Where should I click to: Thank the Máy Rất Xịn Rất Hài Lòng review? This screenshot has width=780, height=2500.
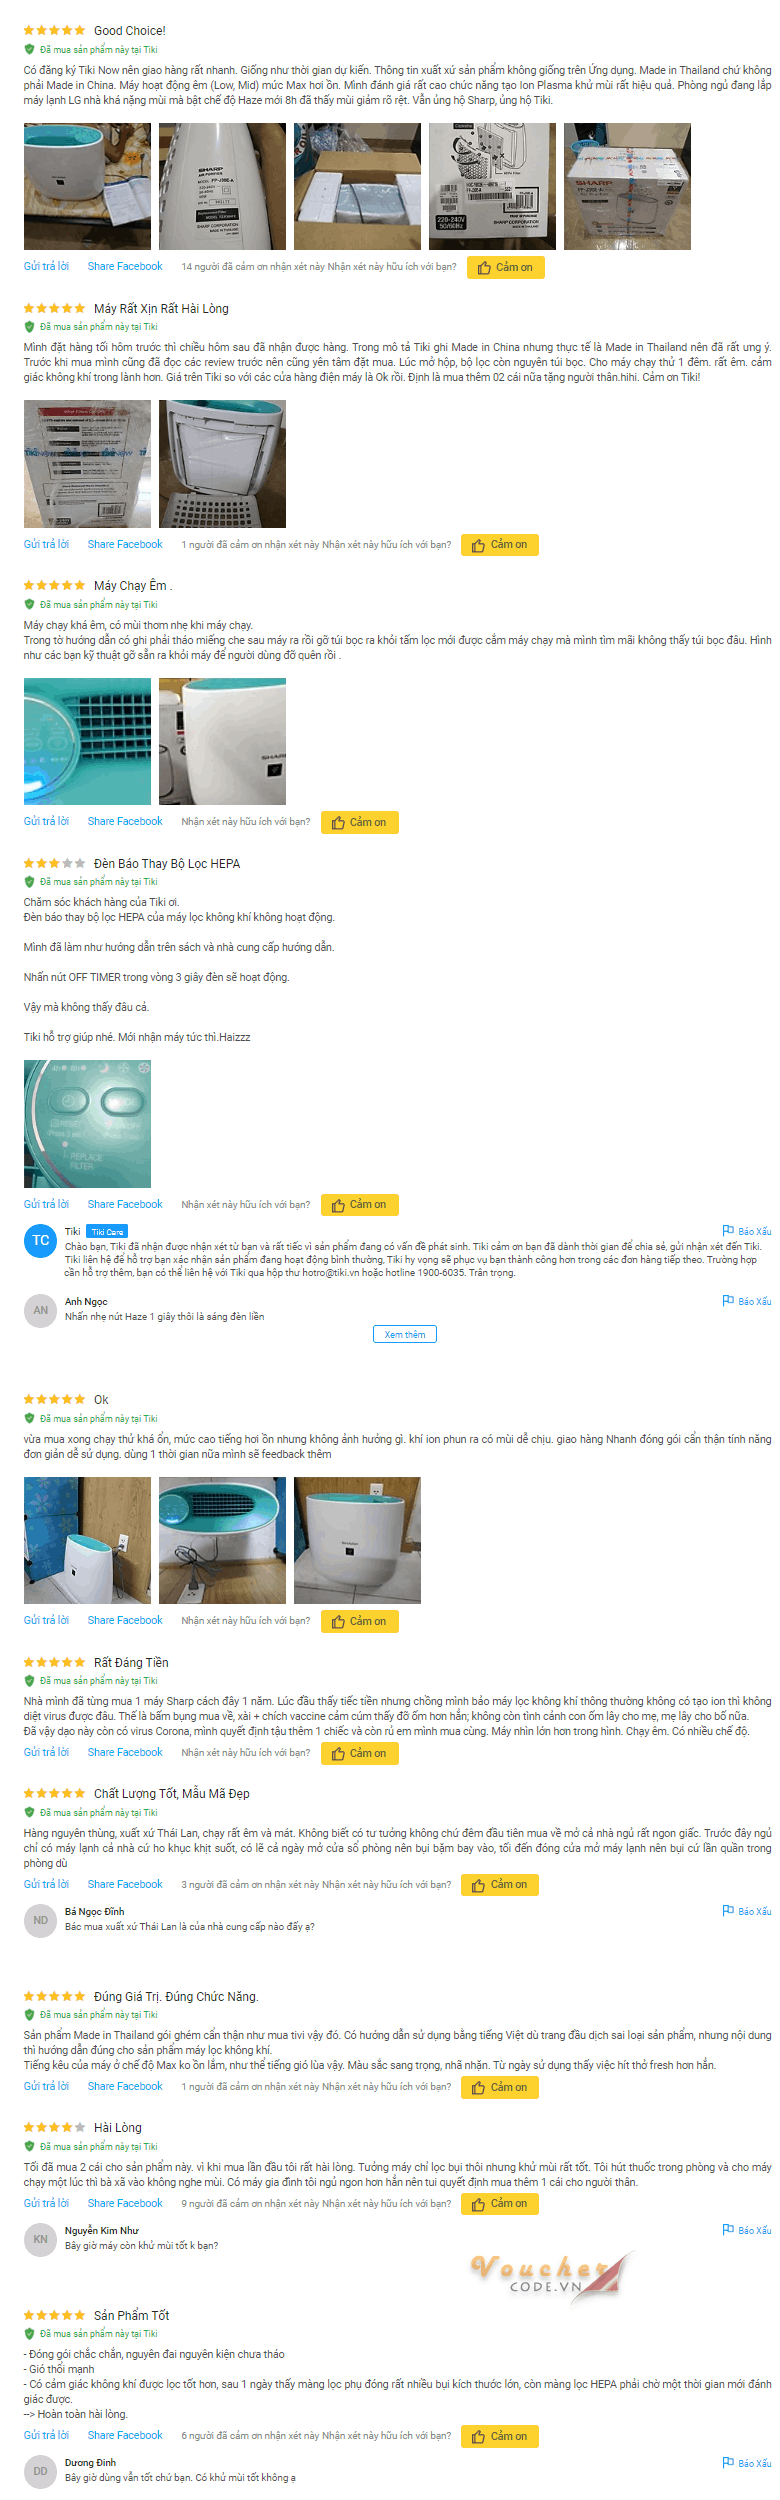[500, 545]
